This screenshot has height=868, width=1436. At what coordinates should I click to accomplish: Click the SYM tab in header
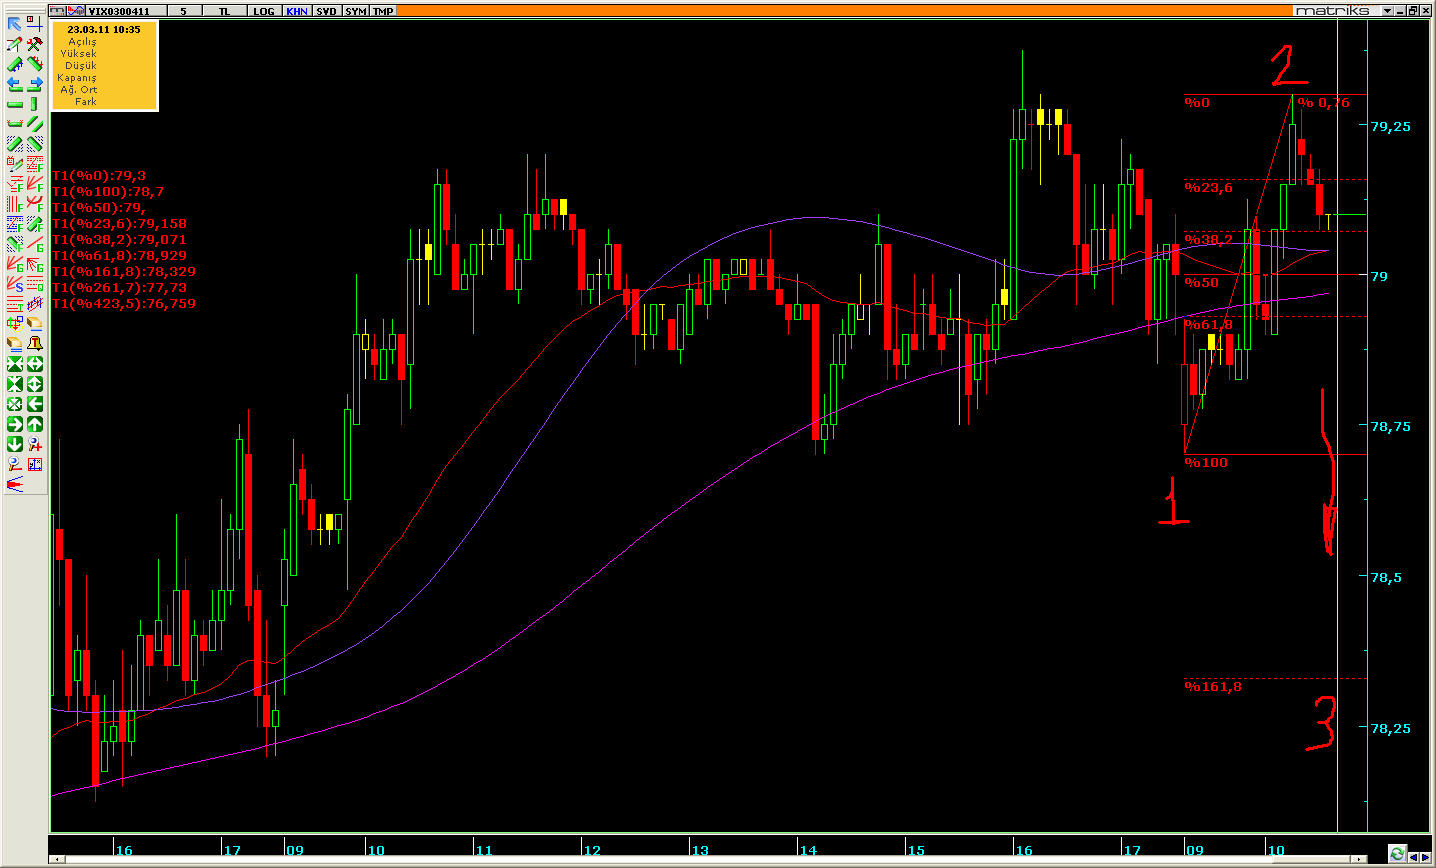pyautogui.click(x=355, y=10)
